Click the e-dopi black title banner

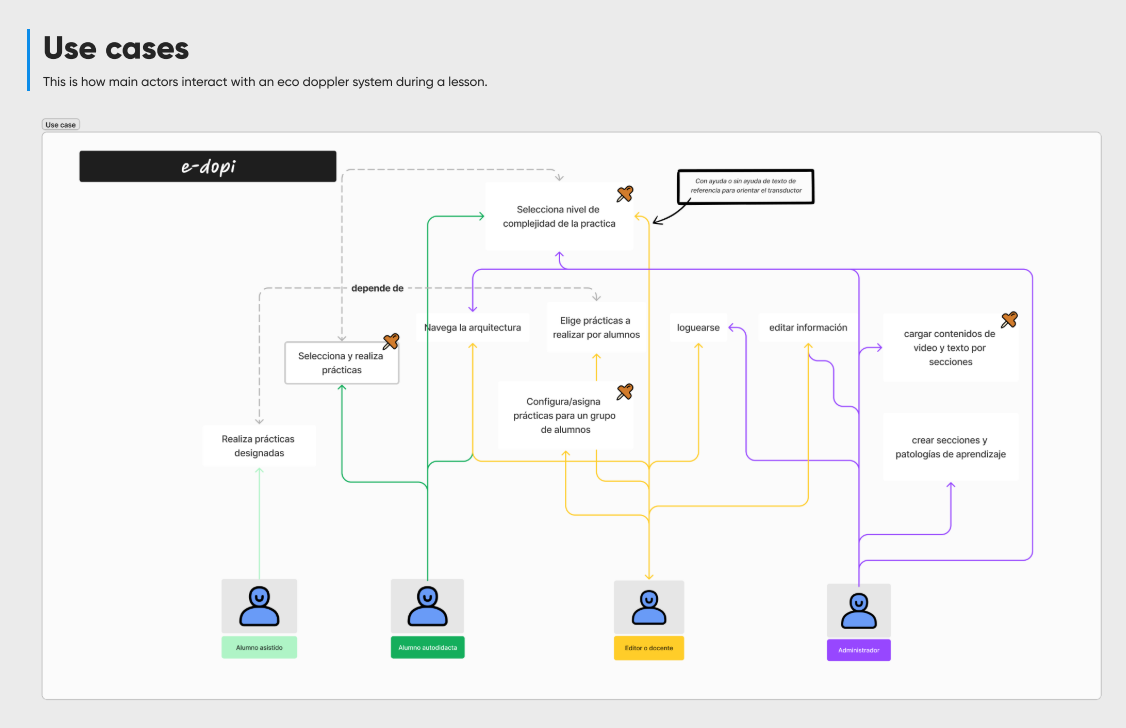point(208,166)
